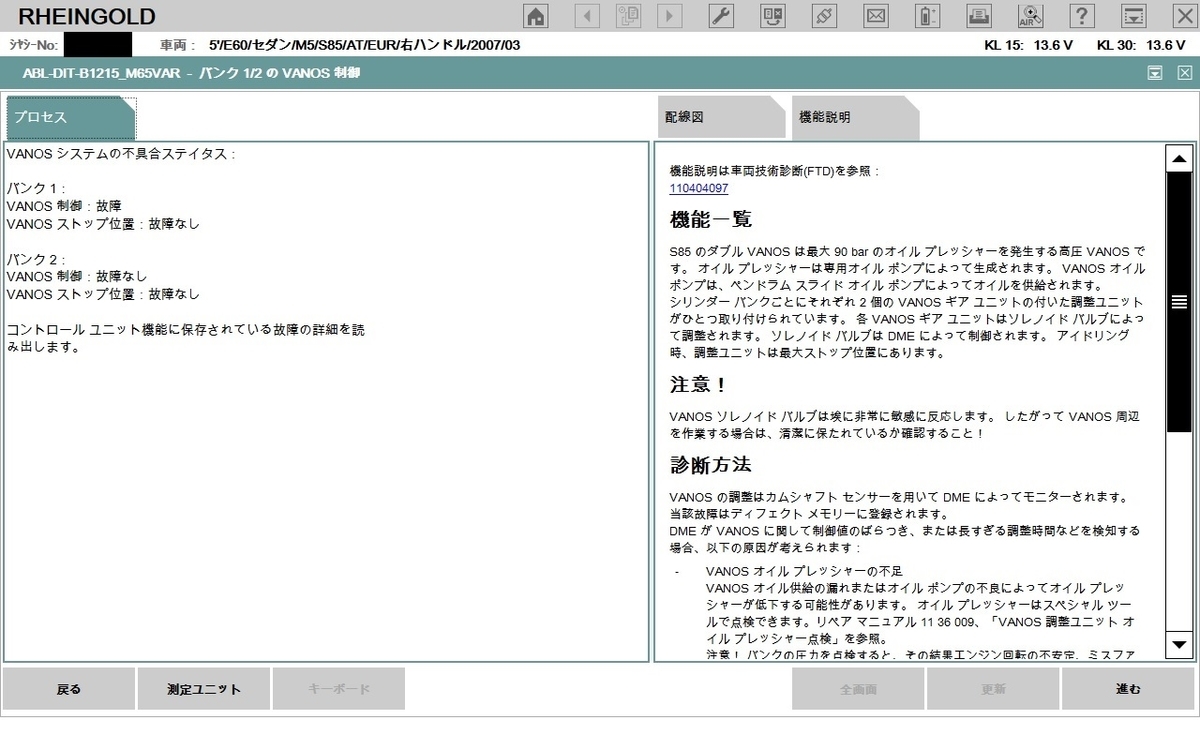
Task: Click the VANOS オイル プレッシャーの不足 item
Action: pyautogui.click(x=804, y=571)
